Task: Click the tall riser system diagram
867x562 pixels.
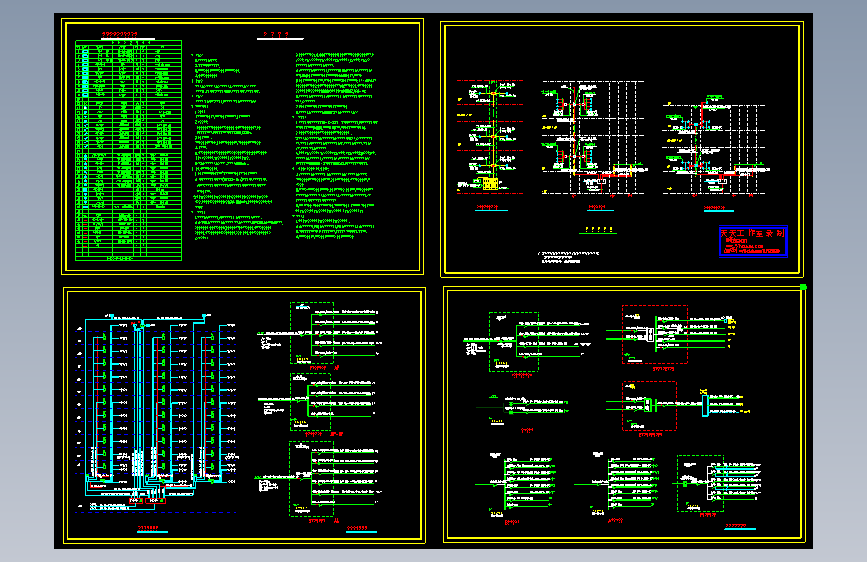Action: click(x=156, y=413)
